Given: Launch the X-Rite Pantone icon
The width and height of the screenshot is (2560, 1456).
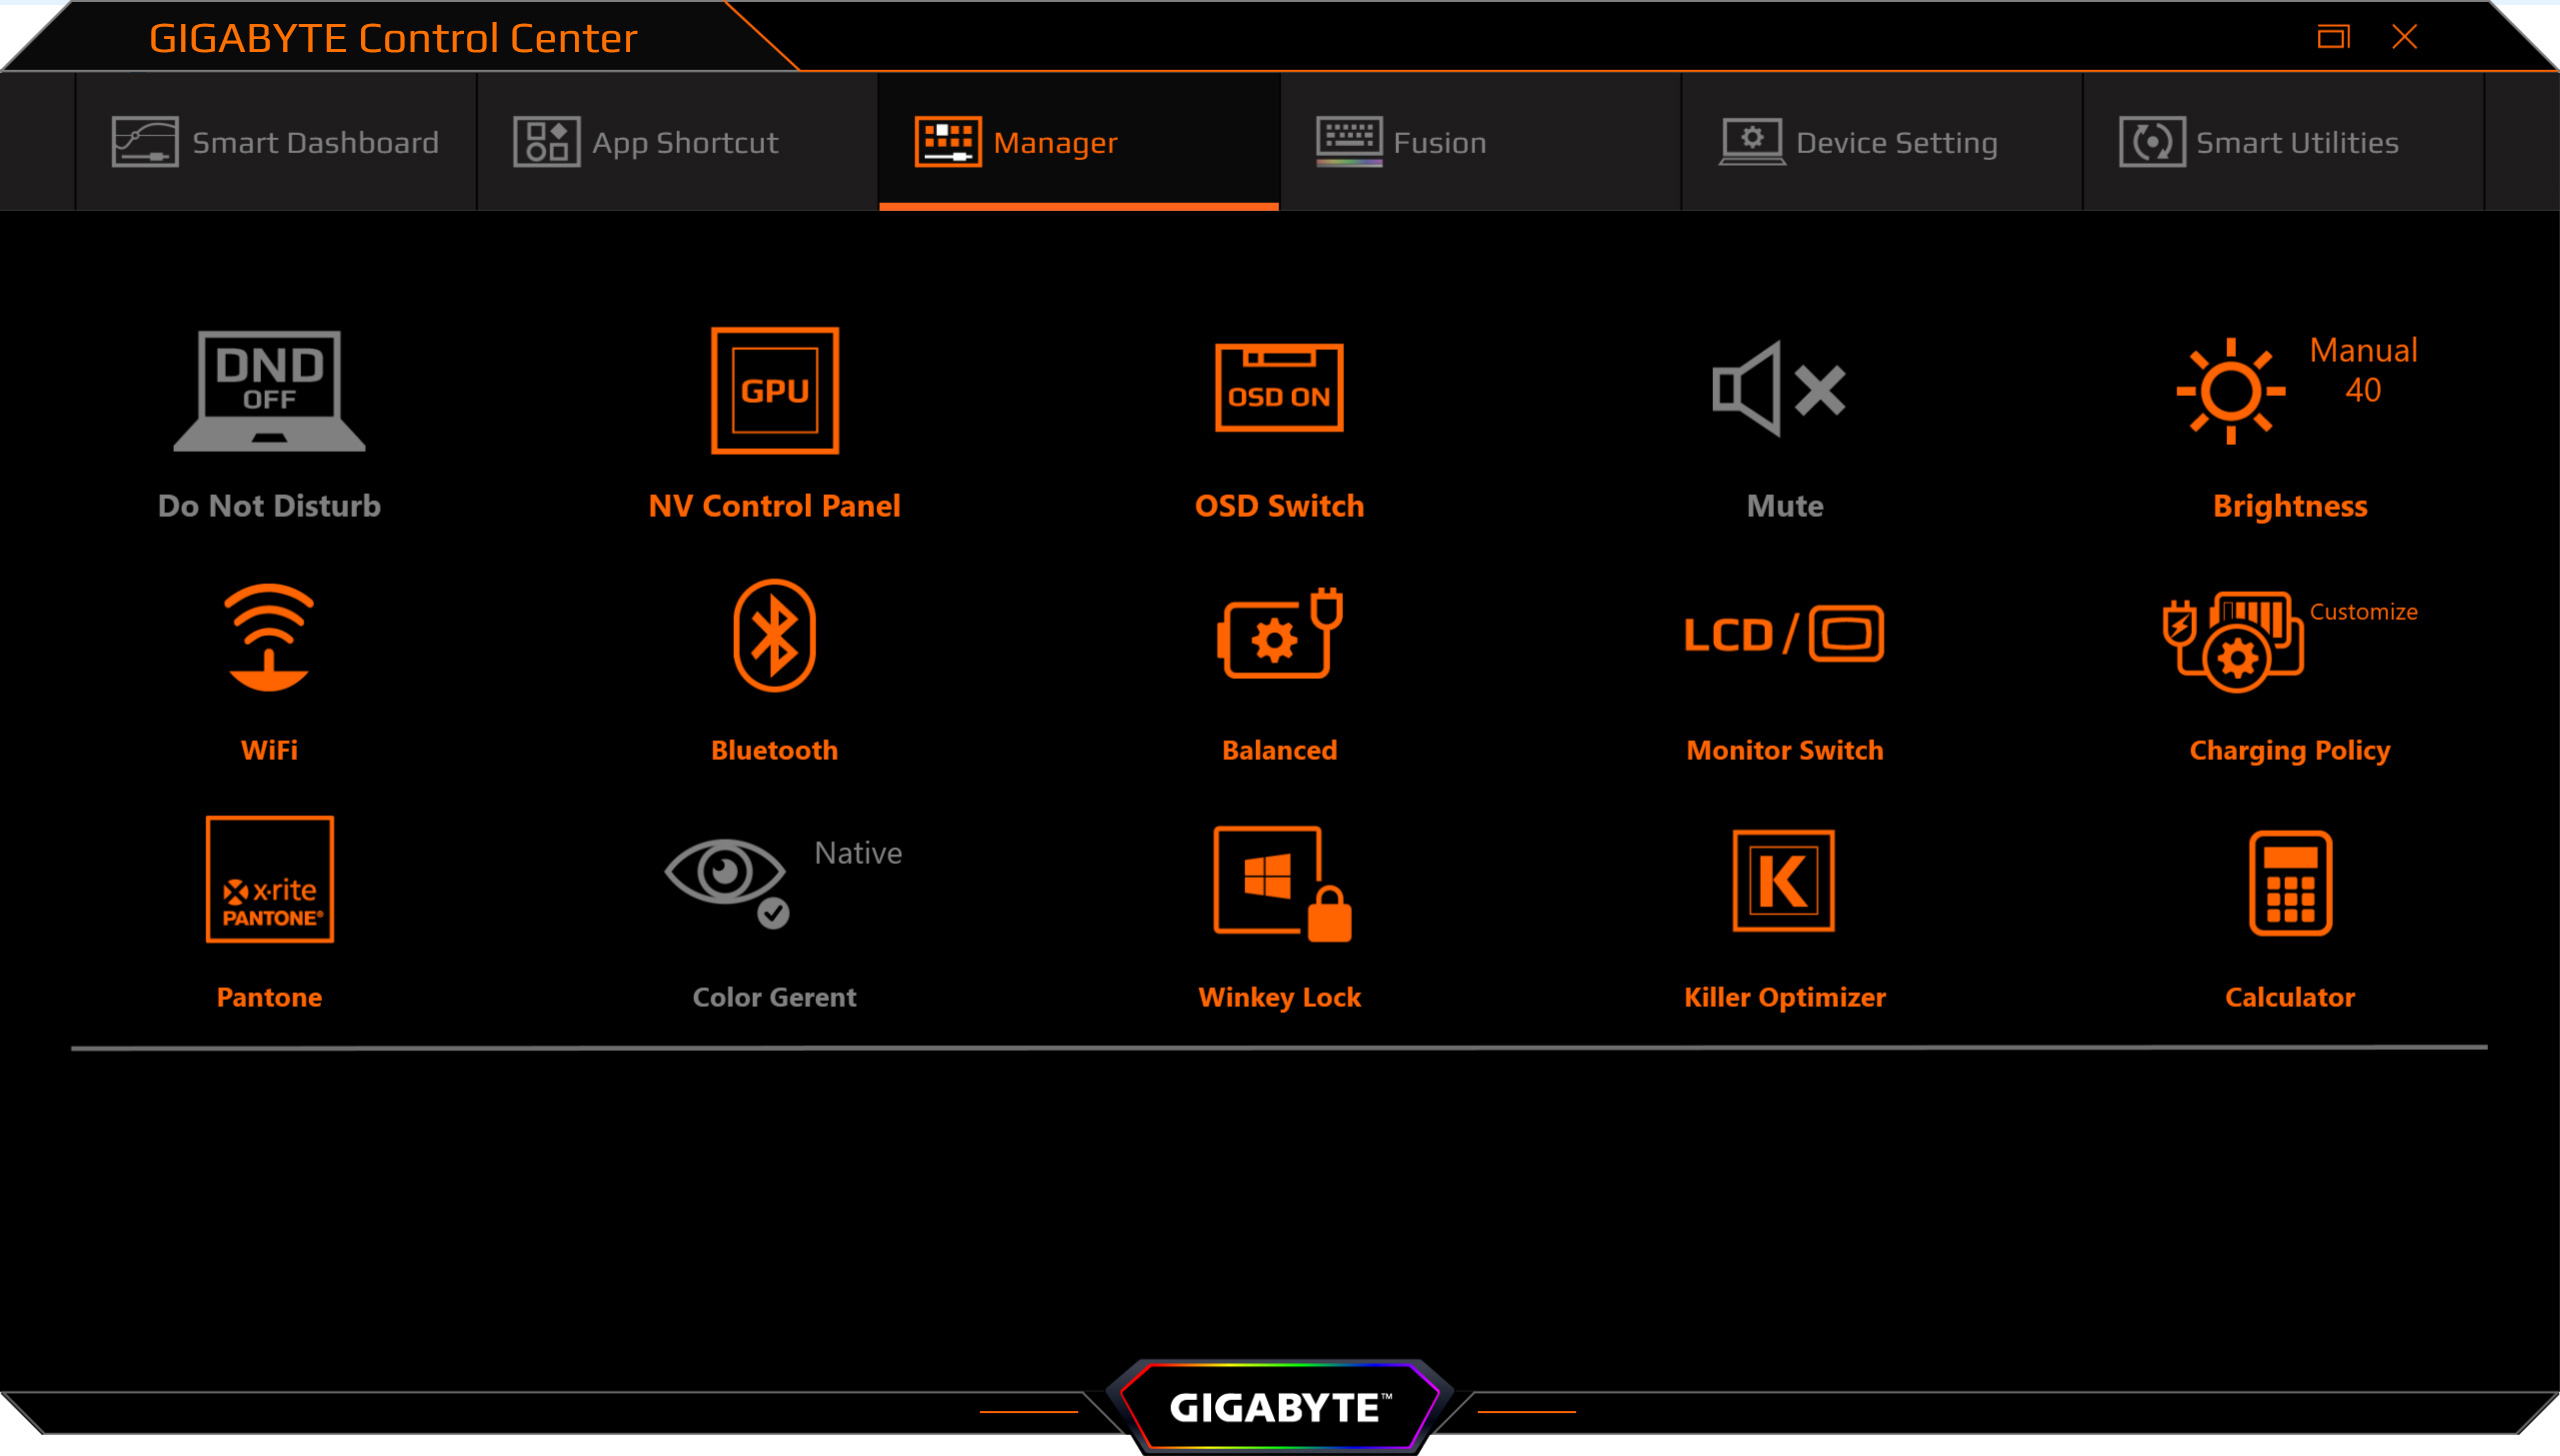Looking at the screenshot, I should (x=270, y=880).
